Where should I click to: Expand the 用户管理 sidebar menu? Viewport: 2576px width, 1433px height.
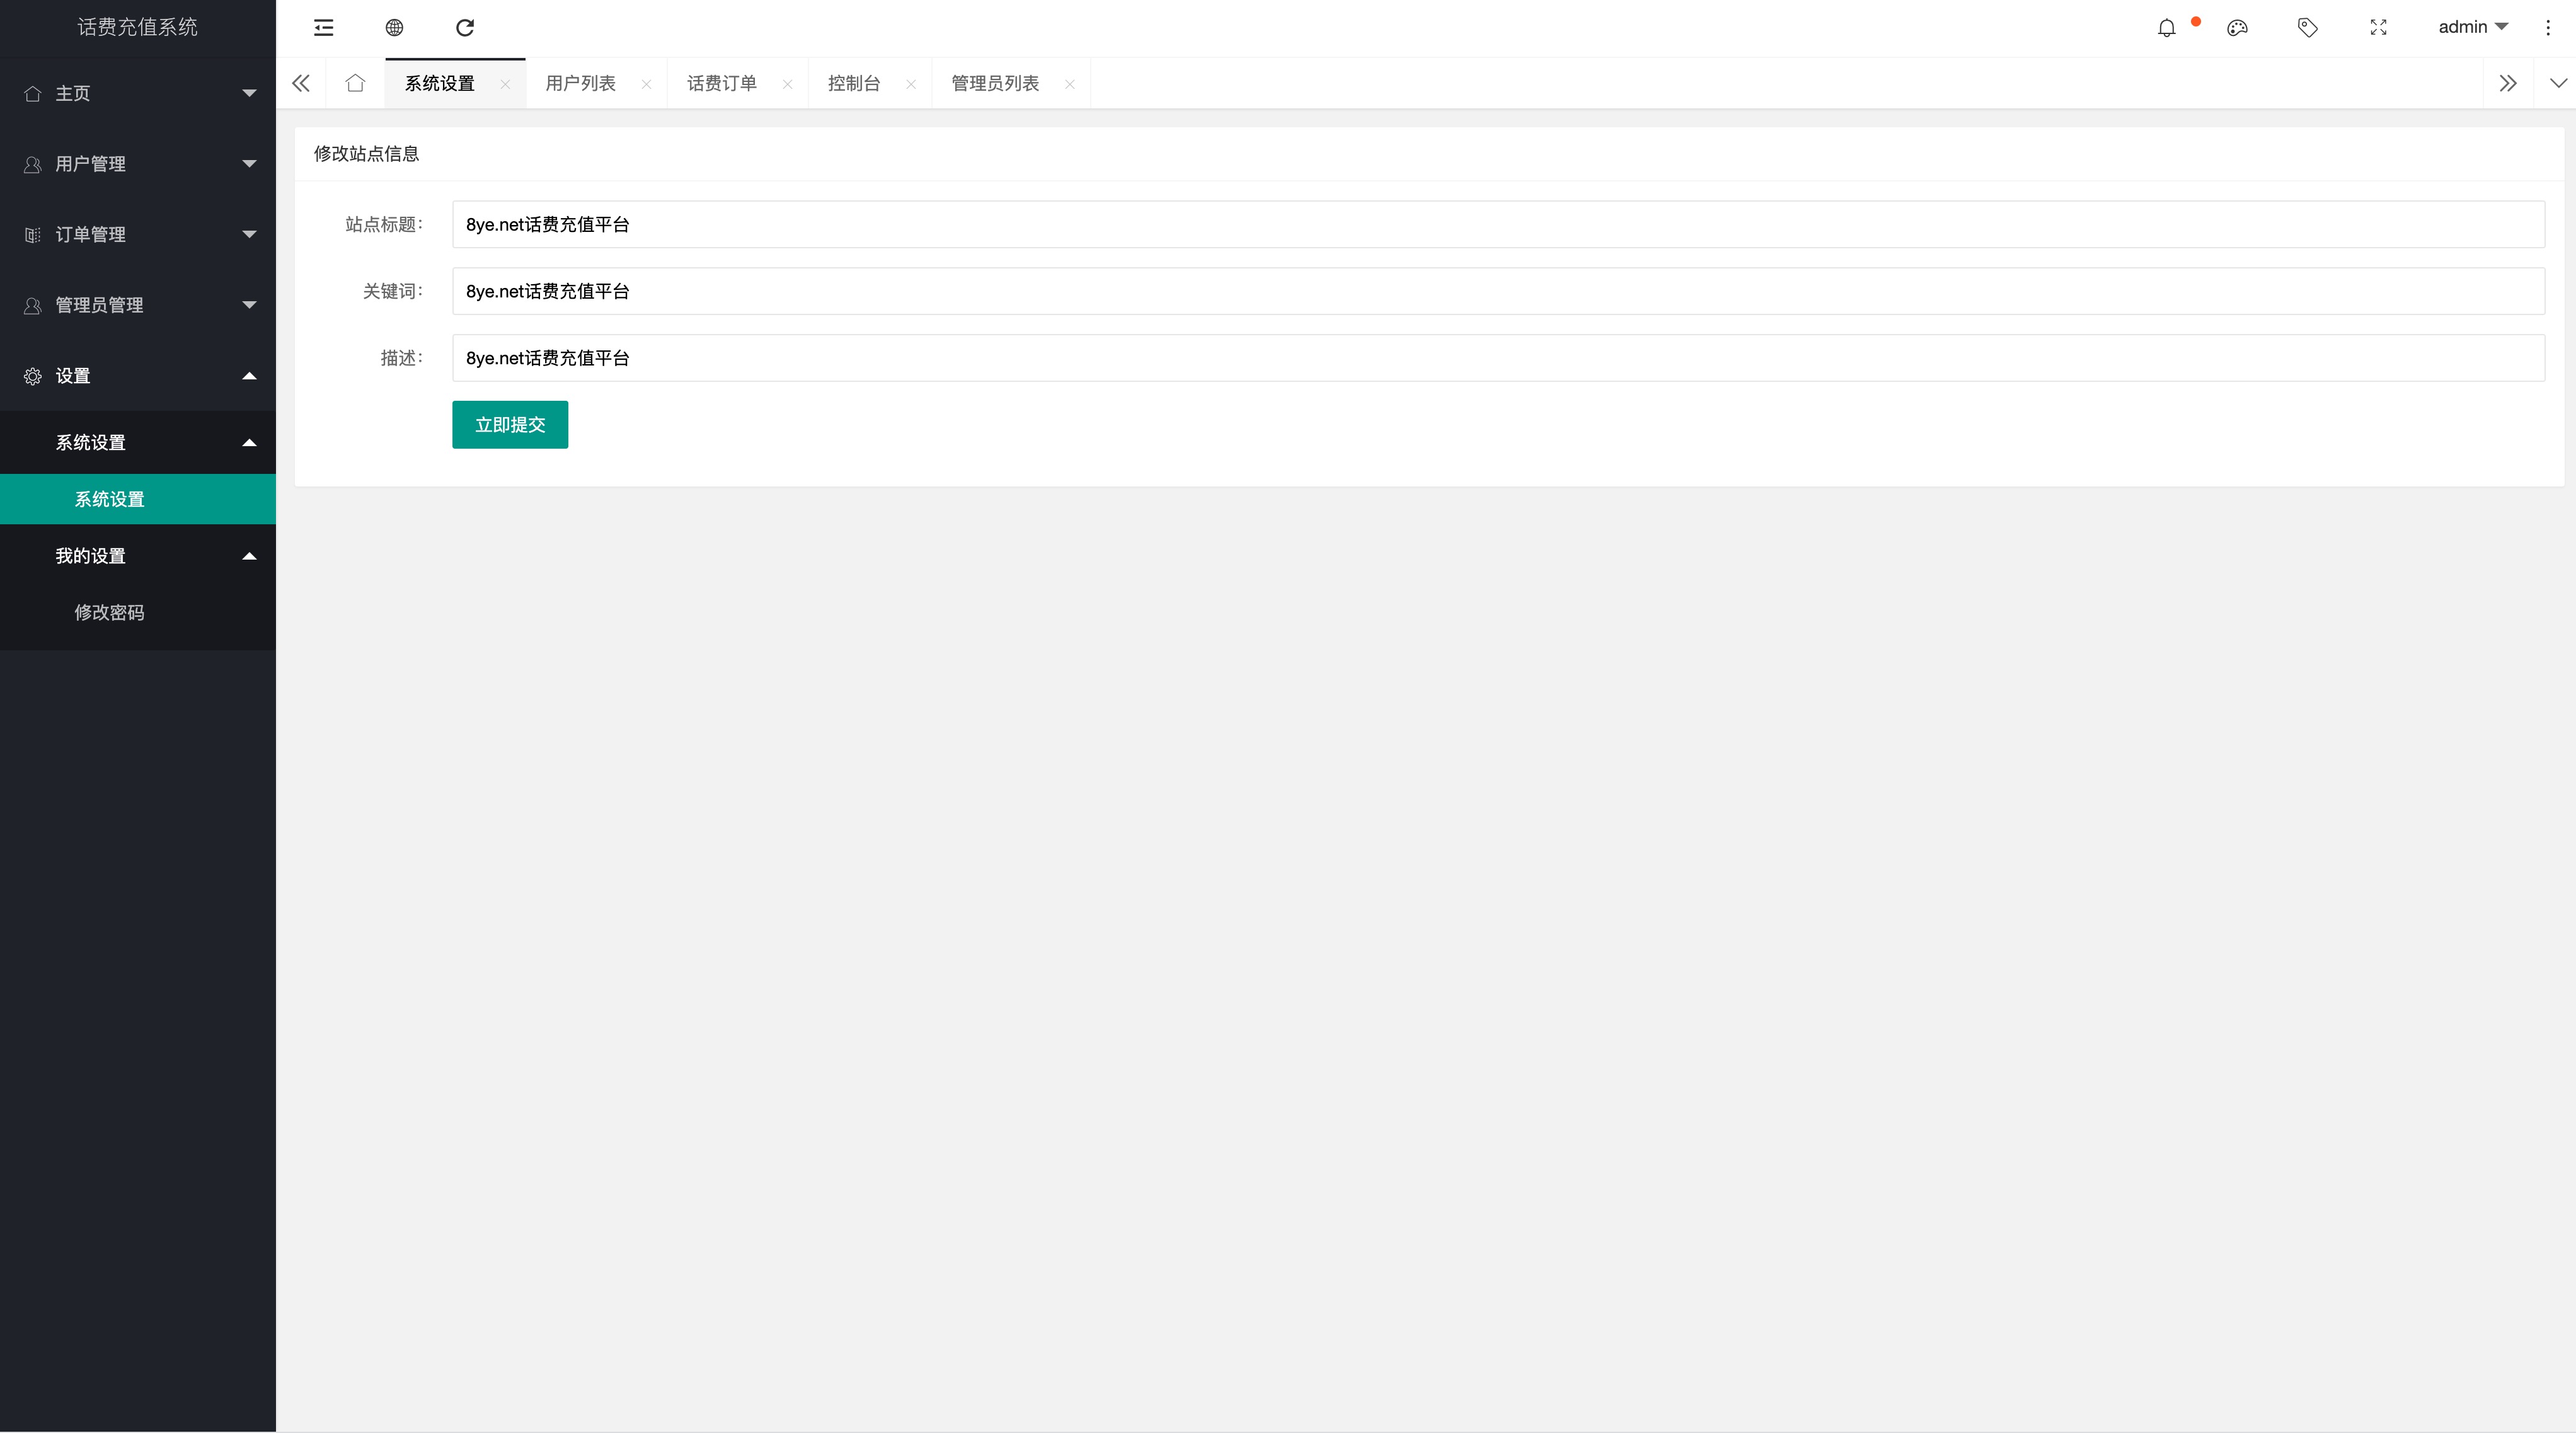pyautogui.click(x=138, y=164)
